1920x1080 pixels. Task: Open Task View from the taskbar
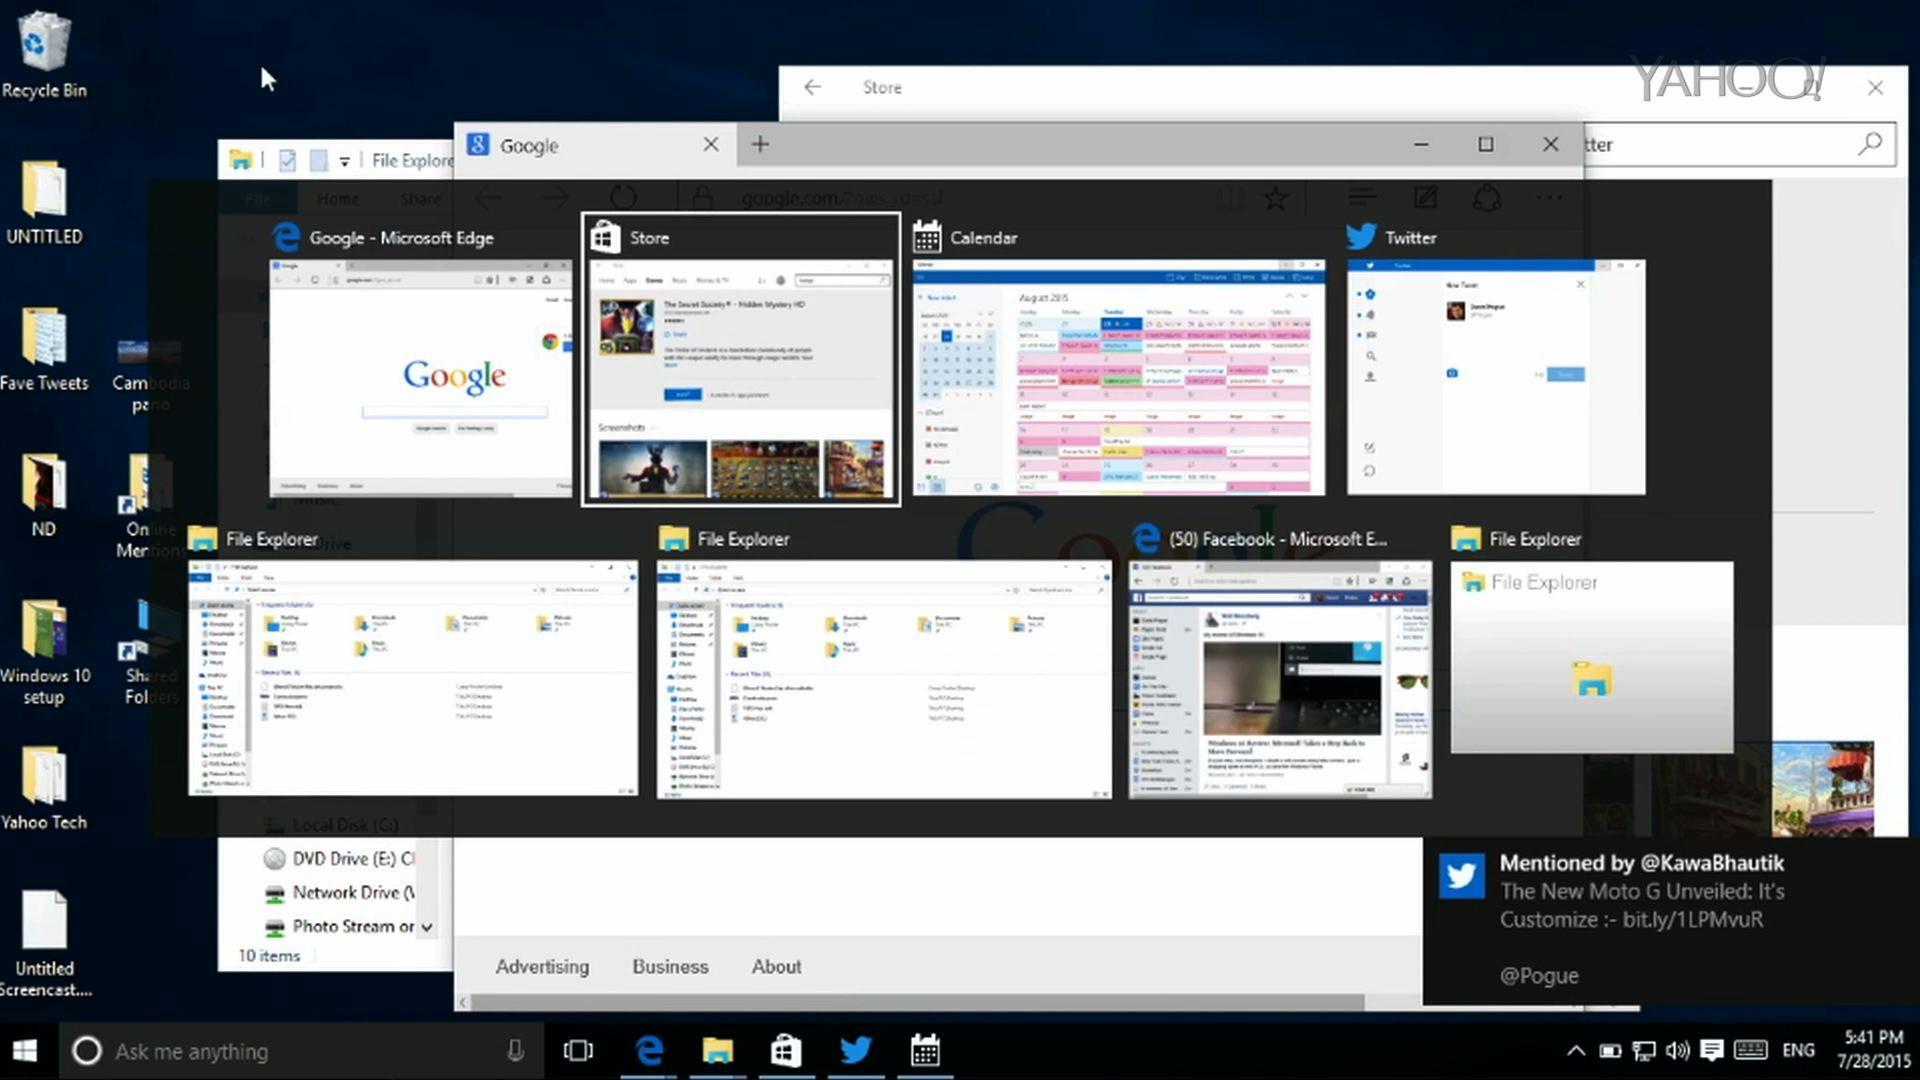tap(578, 1051)
